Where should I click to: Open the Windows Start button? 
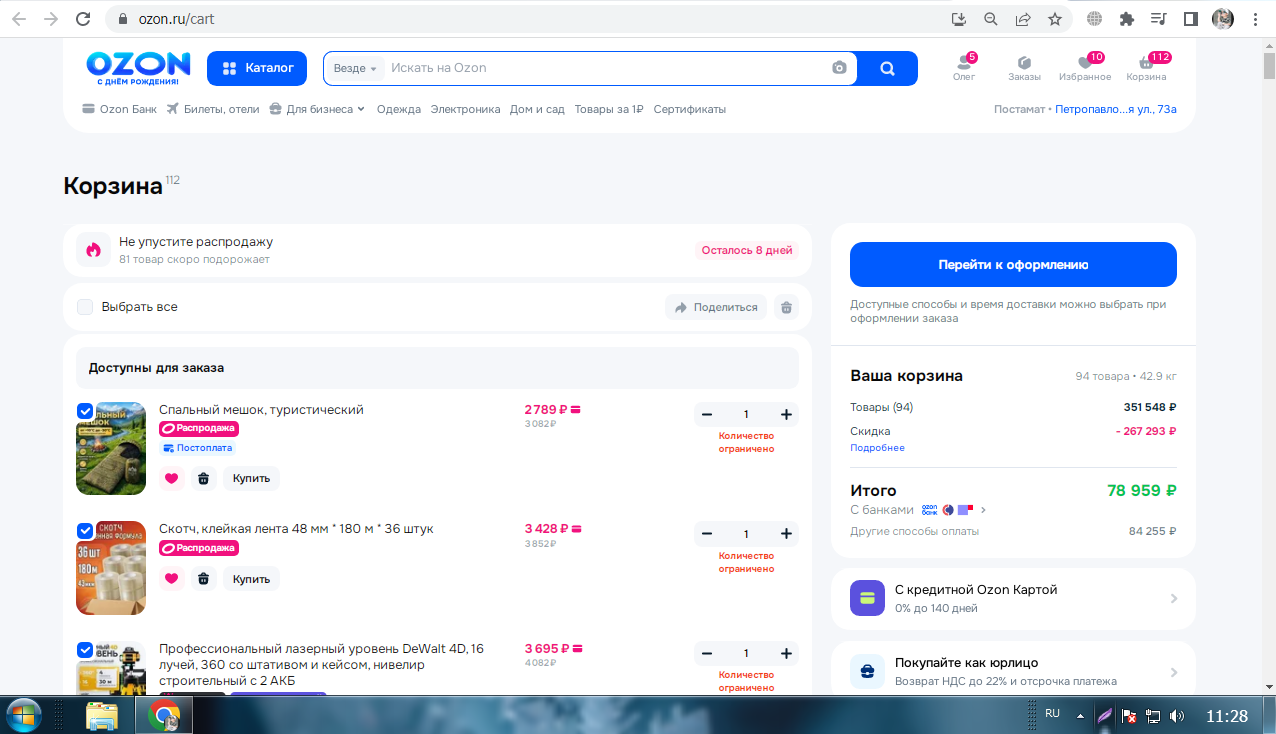pos(22,716)
